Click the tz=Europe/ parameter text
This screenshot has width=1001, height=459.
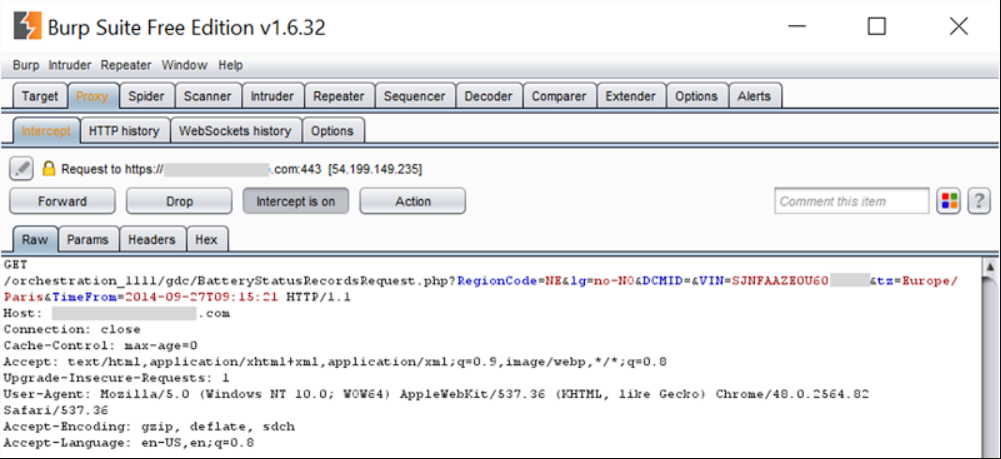pyautogui.click(x=919, y=281)
